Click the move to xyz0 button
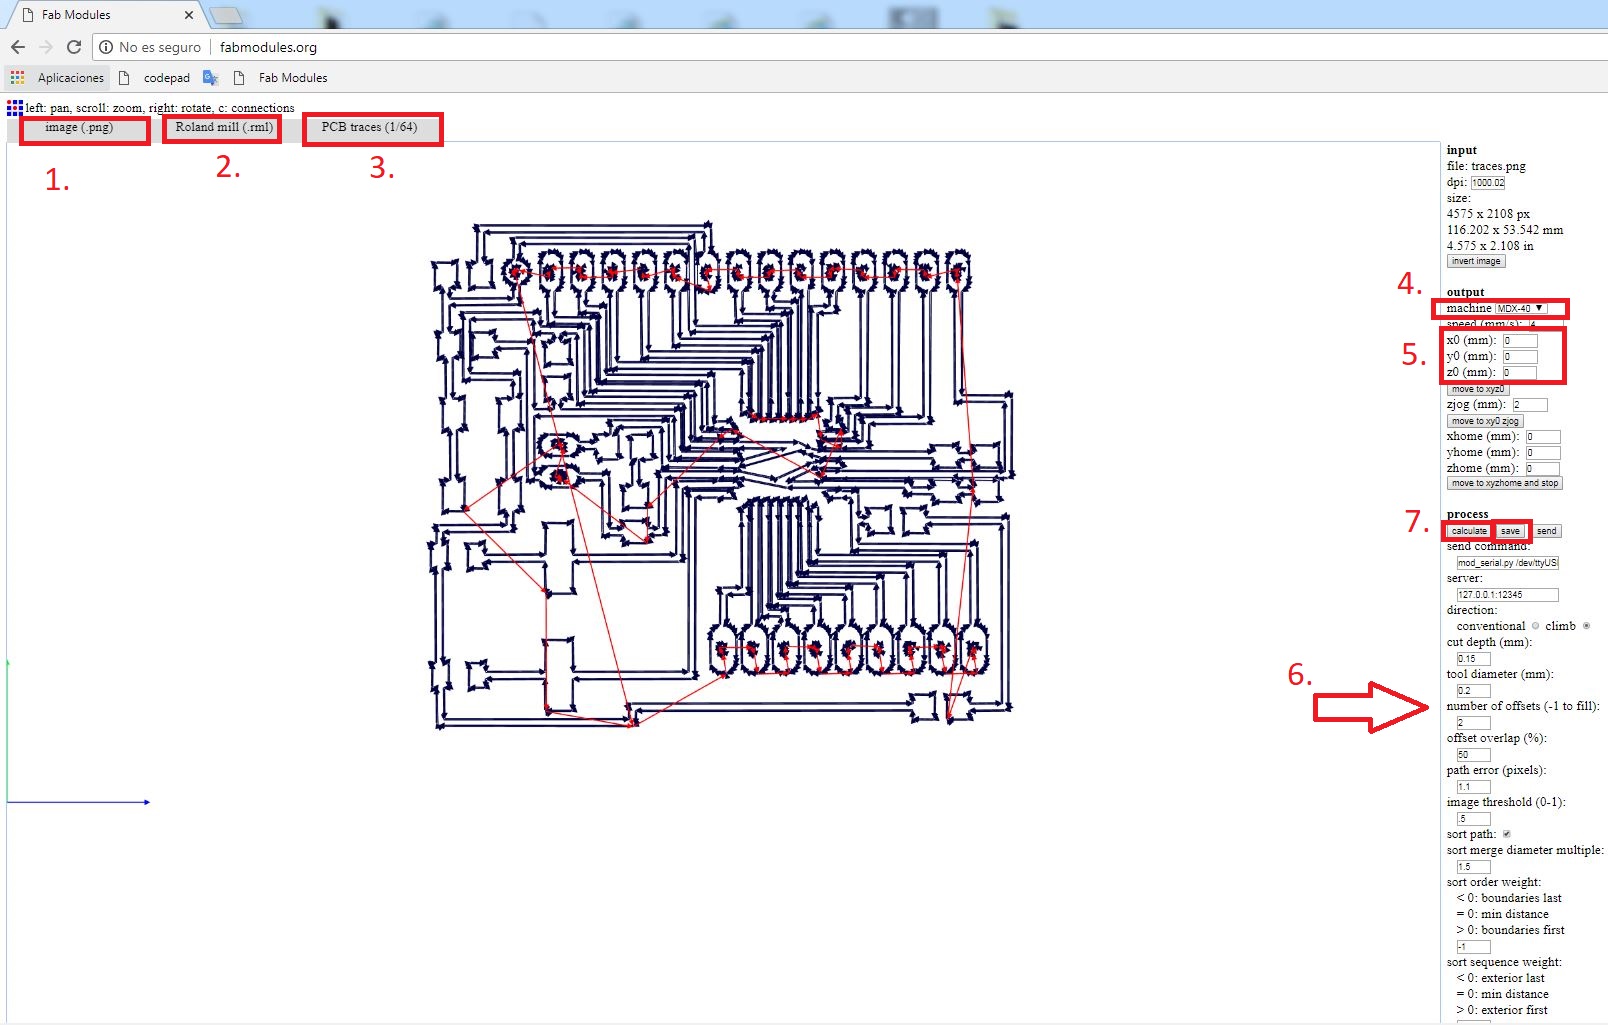1608x1025 pixels. pos(1477,389)
